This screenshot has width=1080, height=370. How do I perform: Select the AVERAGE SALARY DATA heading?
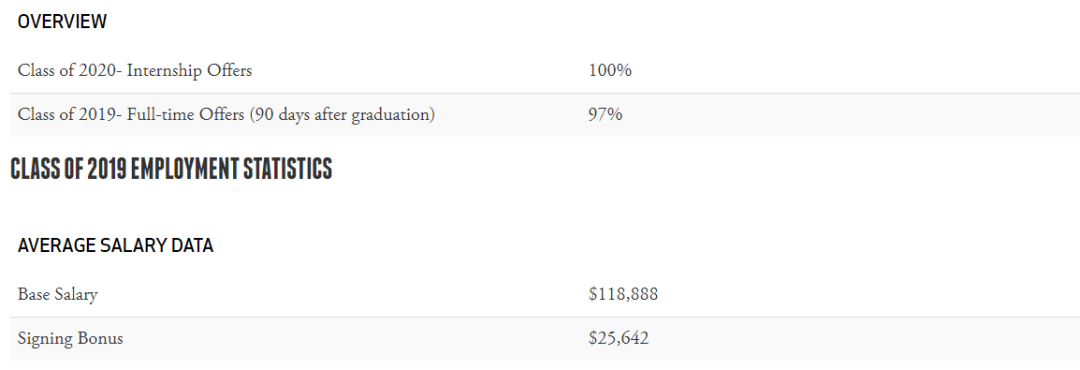pos(116,245)
